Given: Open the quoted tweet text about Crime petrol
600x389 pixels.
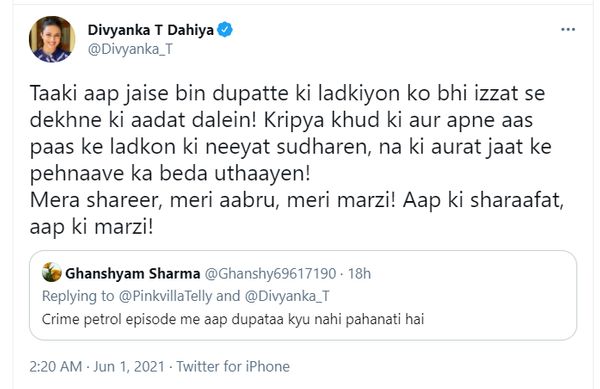Looking at the screenshot, I should pyautogui.click(x=233, y=319).
